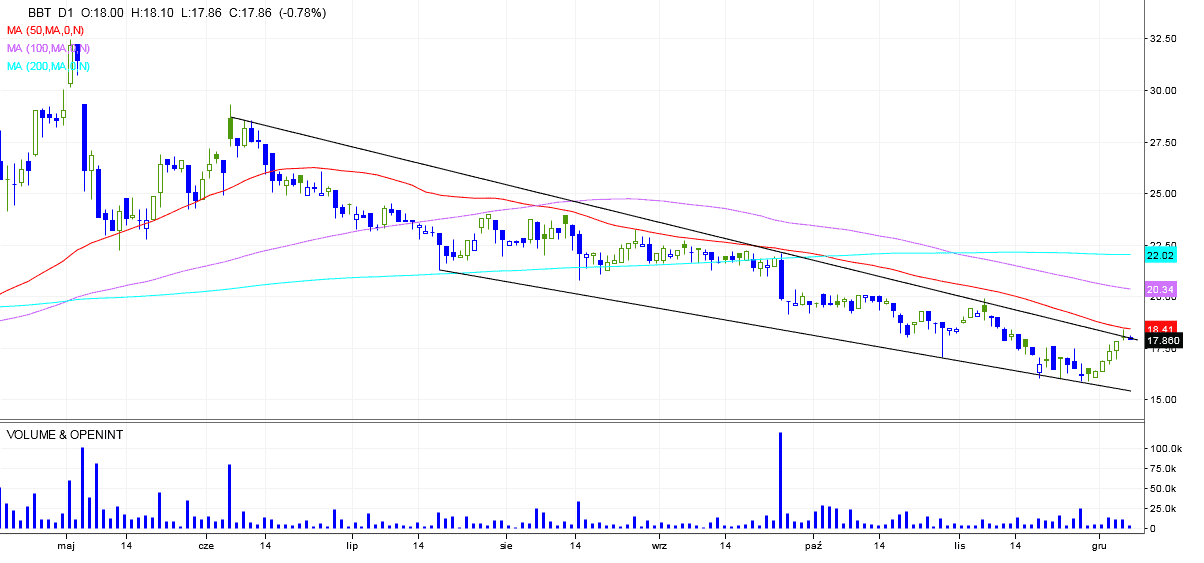Click the cyan 22.02 price tag
This screenshot has height=563, width=1204.
click(1160, 256)
